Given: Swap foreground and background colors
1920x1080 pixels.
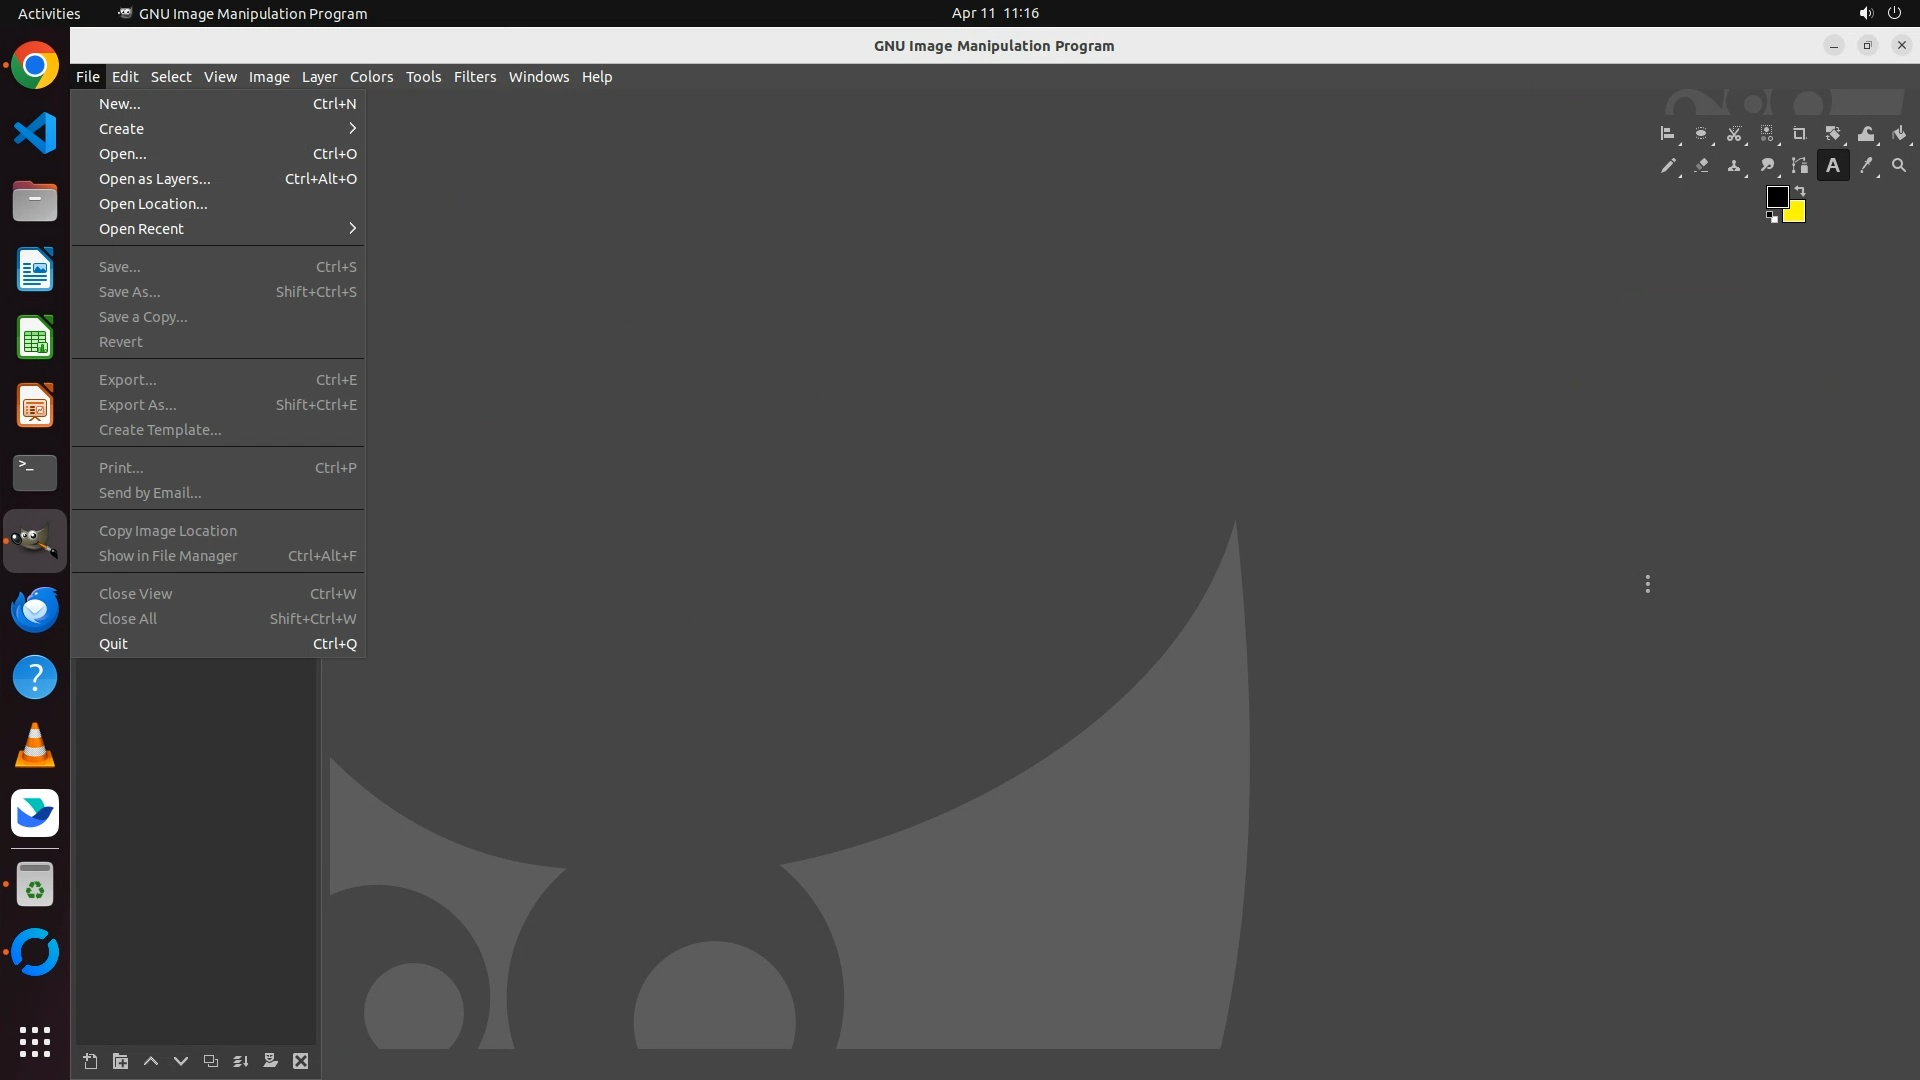Looking at the screenshot, I should pos(1800,190).
